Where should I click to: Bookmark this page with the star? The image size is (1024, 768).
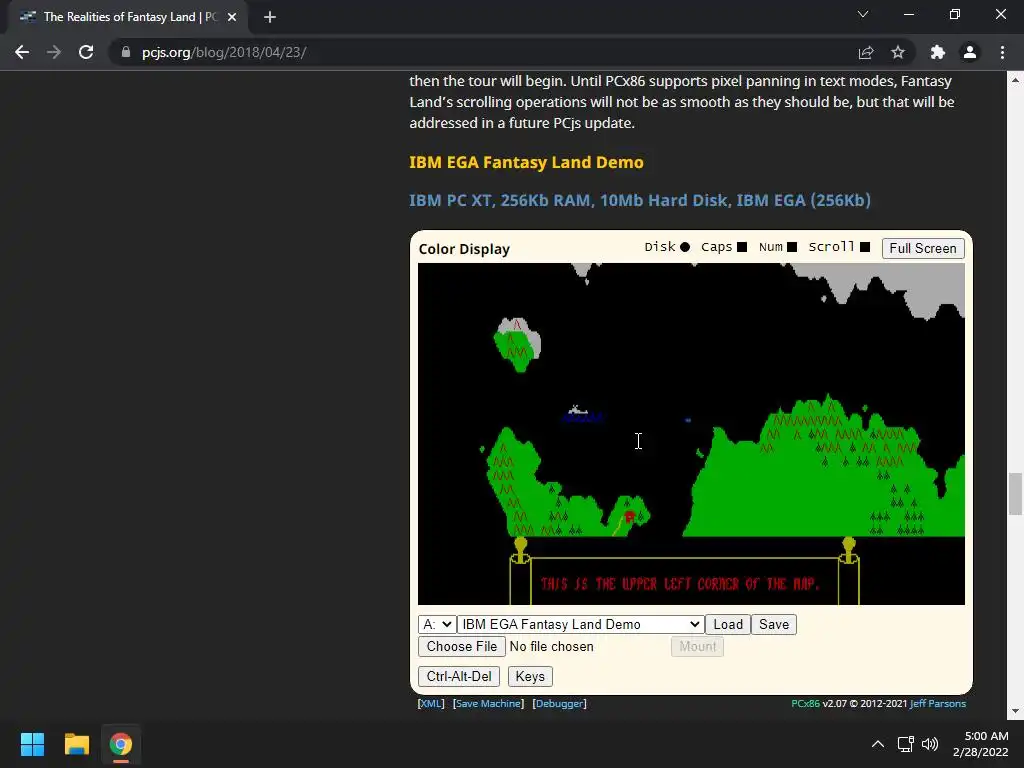coord(898,52)
